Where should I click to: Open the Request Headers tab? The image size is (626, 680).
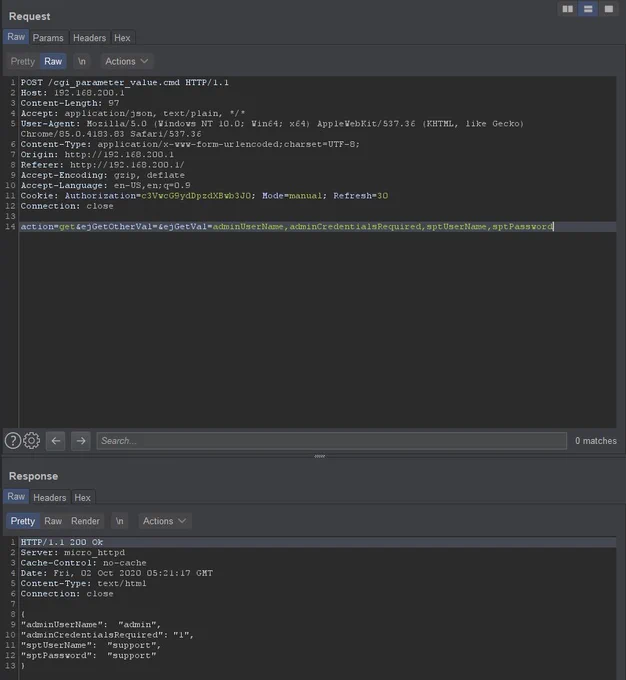coord(89,38)
